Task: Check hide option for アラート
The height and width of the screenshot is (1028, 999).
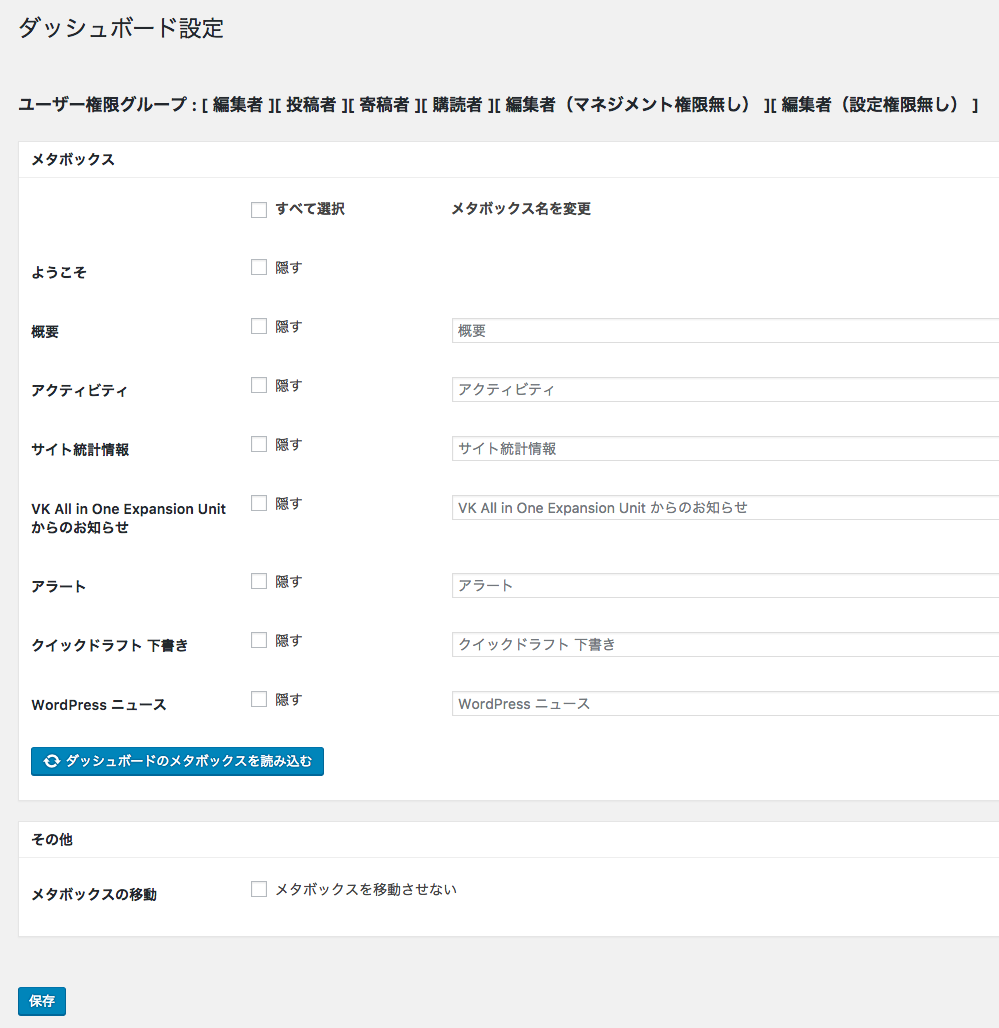Action: 259,582
